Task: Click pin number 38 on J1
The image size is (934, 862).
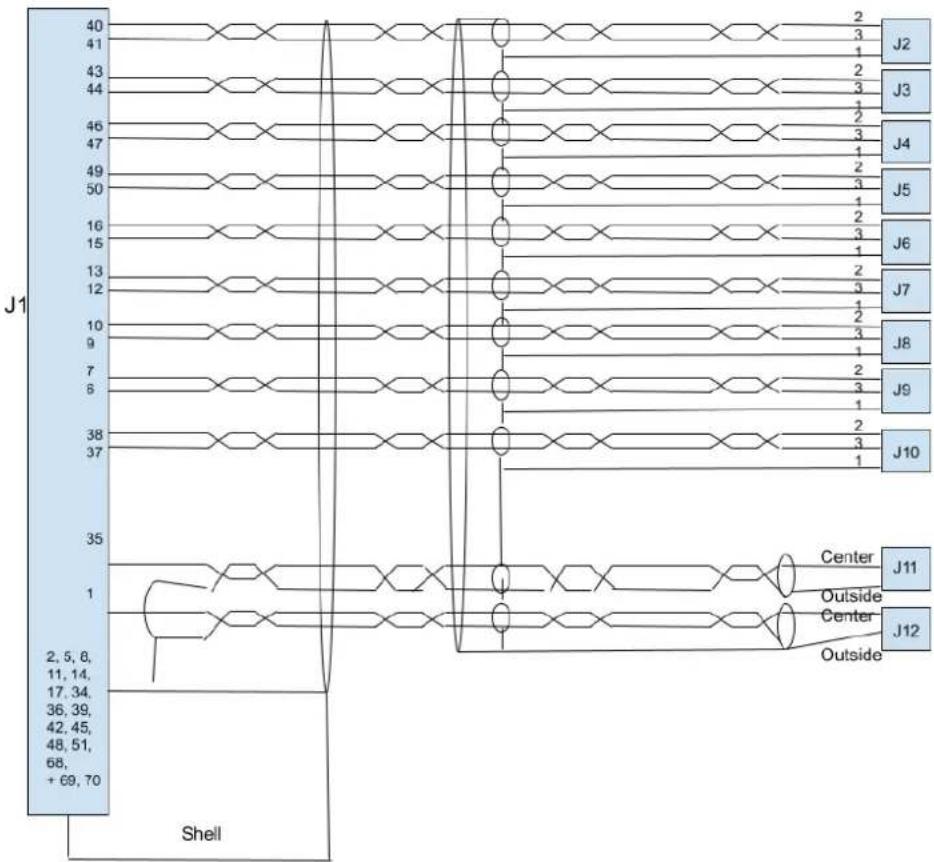Action: tap(95, 435)
